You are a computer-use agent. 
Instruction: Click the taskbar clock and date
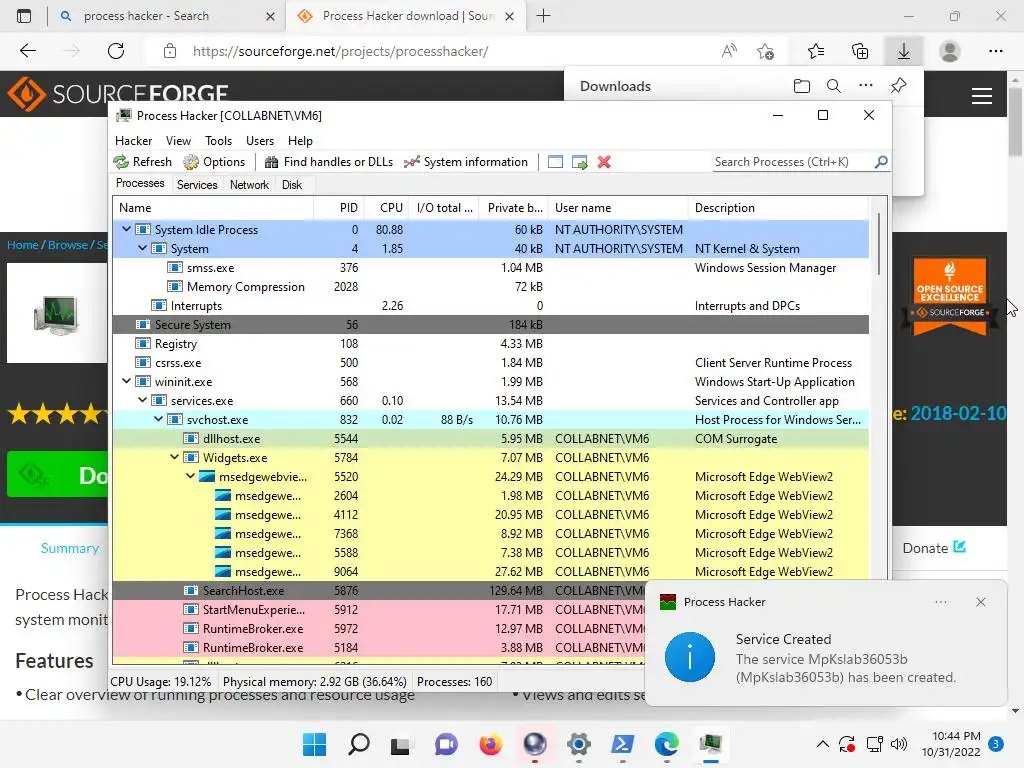[x=952, y=744]
